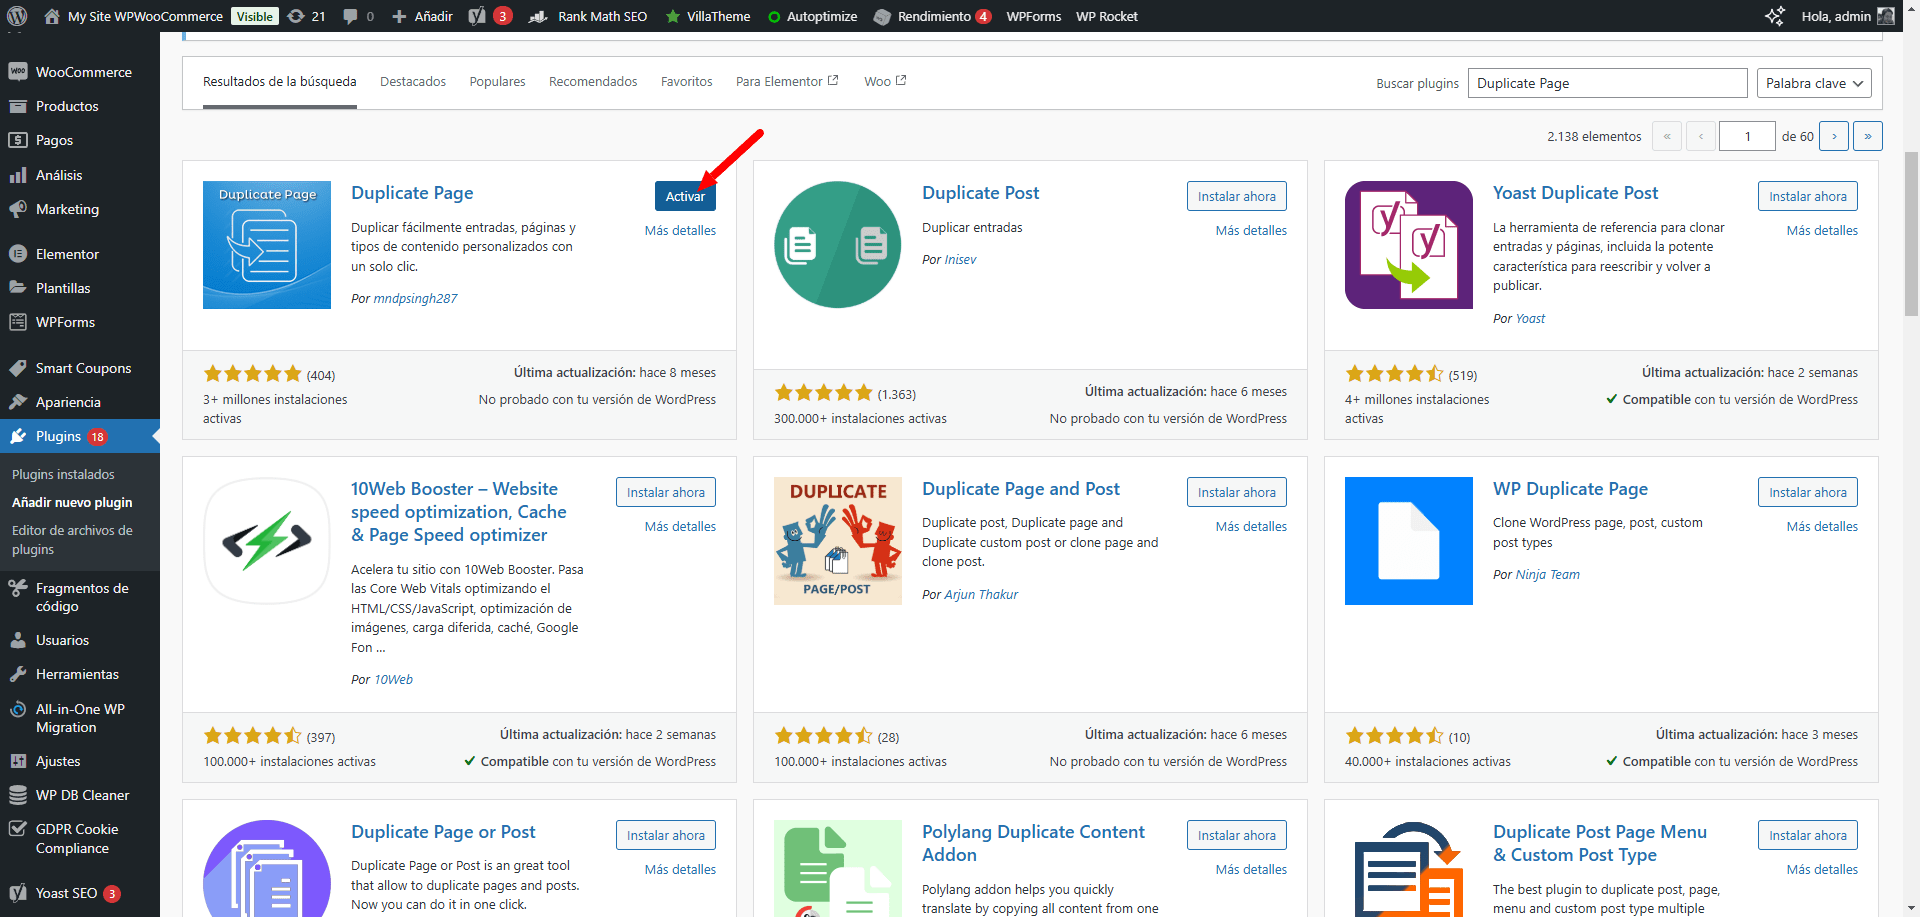Open WooCommerce sidebar icon
Image resolution: width=1920 pixels, height=917 pixels.
[17, 72]
